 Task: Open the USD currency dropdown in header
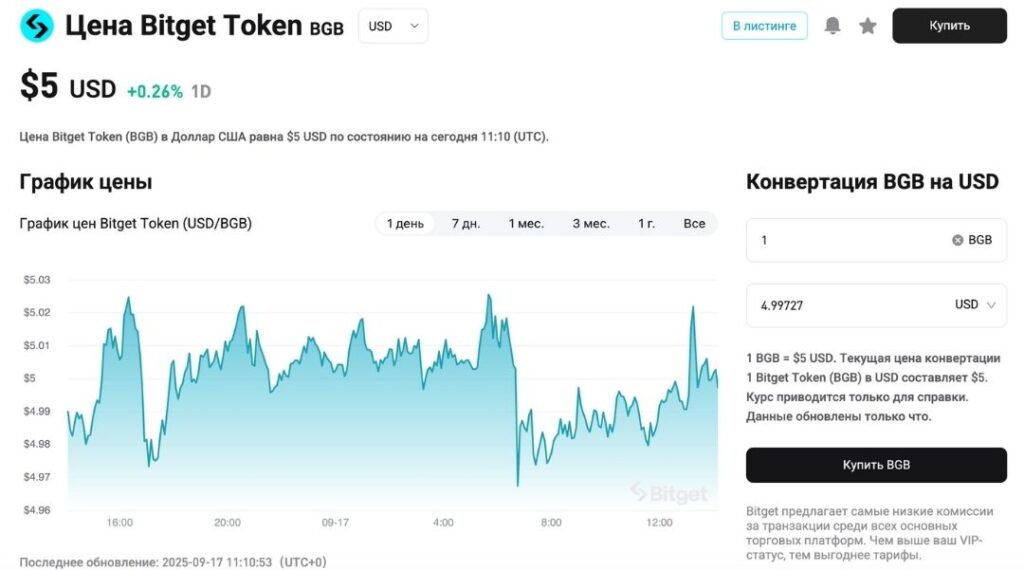pos(393,26)
